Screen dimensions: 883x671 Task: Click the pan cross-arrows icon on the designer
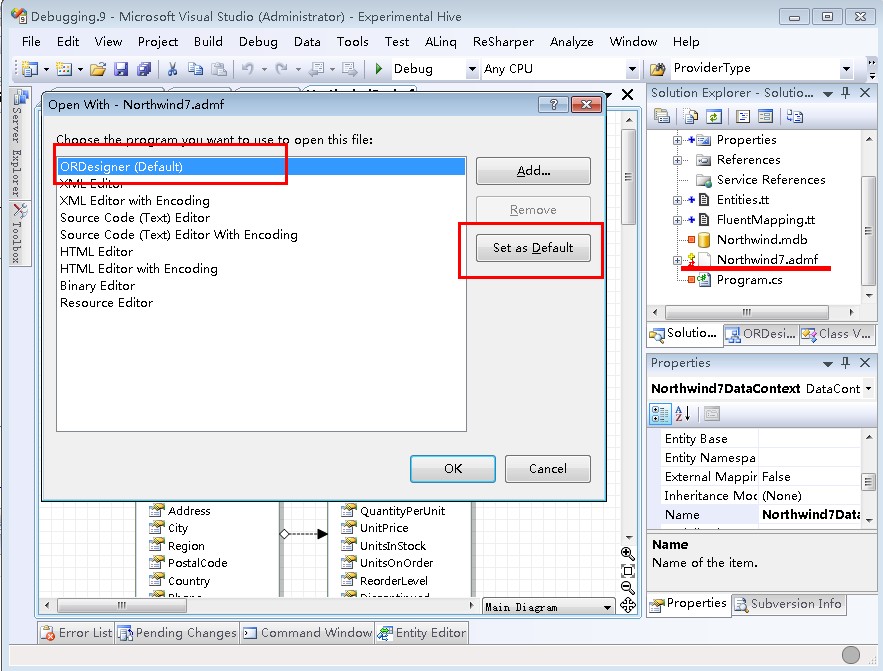[627, 606]
